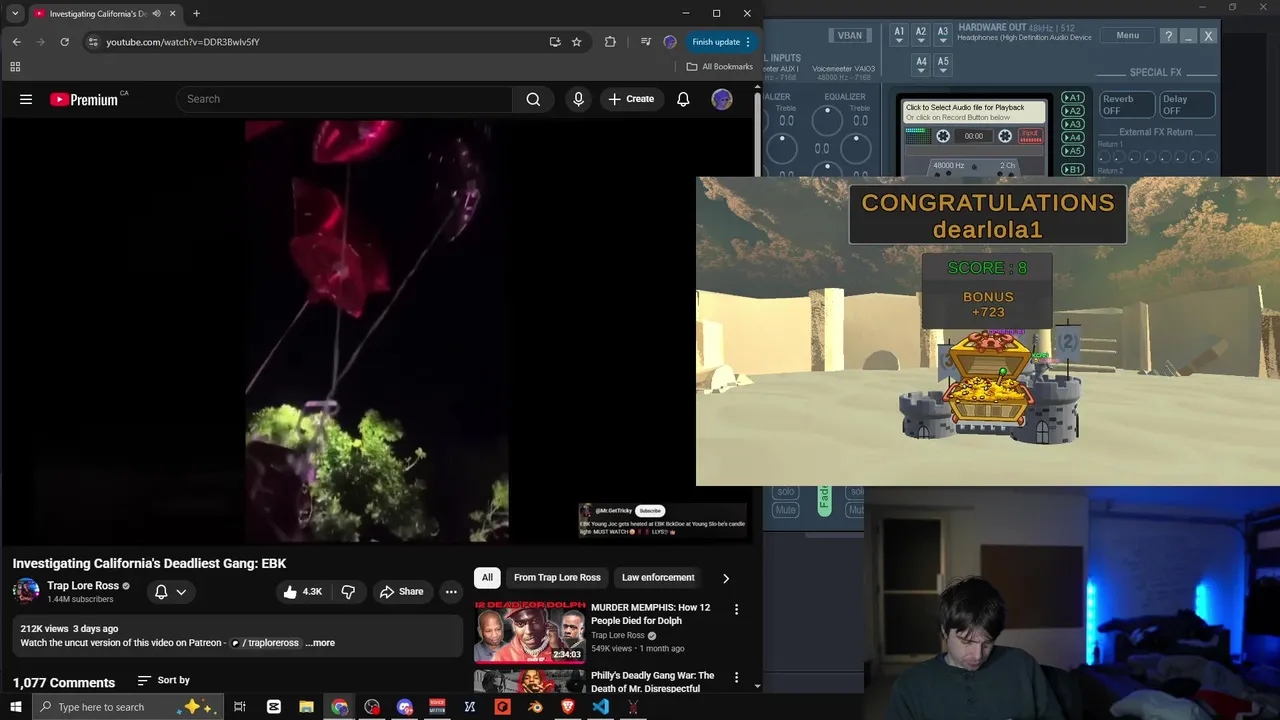Open the Chrome tab search dropdown
The width and height of the screenshot is (1280, 720).
[15, 14]
